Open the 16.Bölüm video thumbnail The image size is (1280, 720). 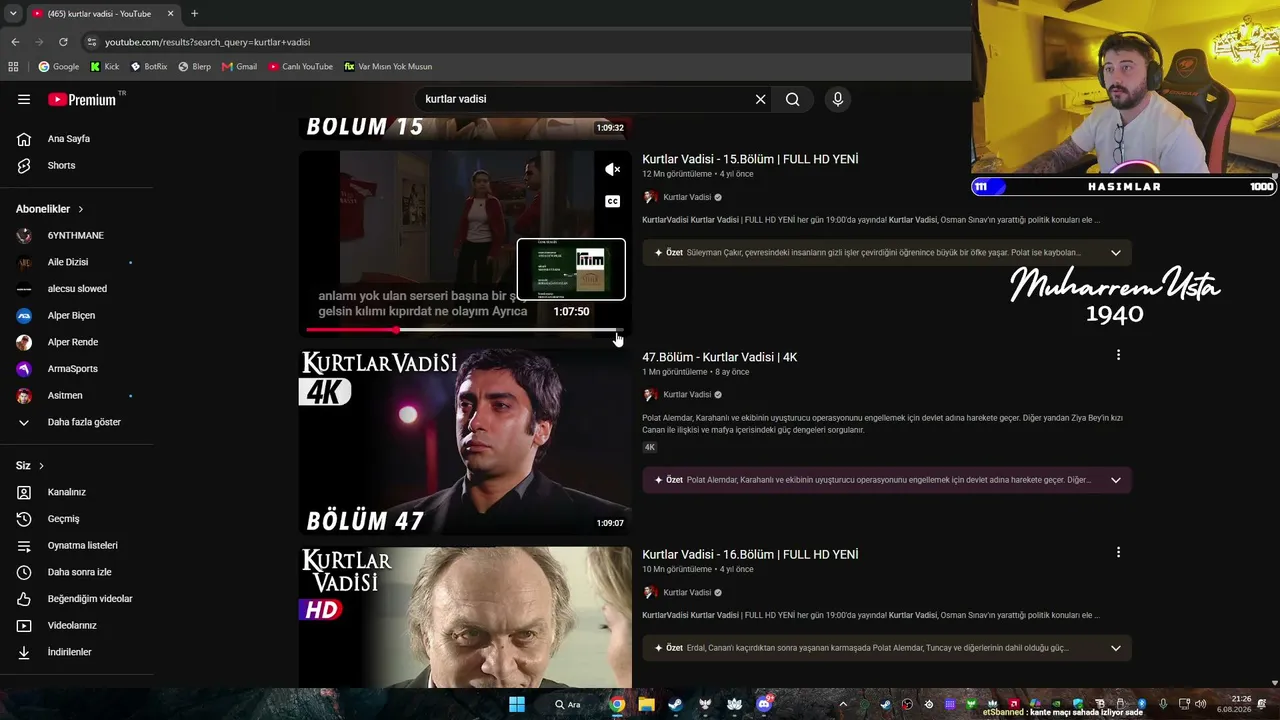tap(465, 617)
